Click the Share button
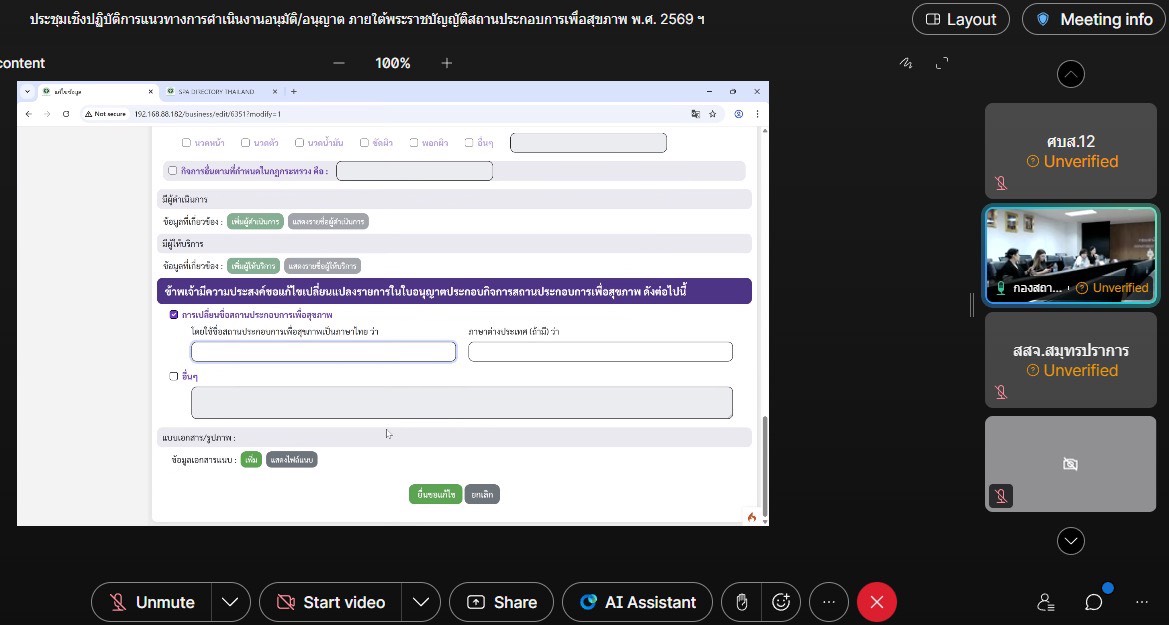Image resolution: width=1169 pixels, height=625 pixels. click(x=502, y=602)
